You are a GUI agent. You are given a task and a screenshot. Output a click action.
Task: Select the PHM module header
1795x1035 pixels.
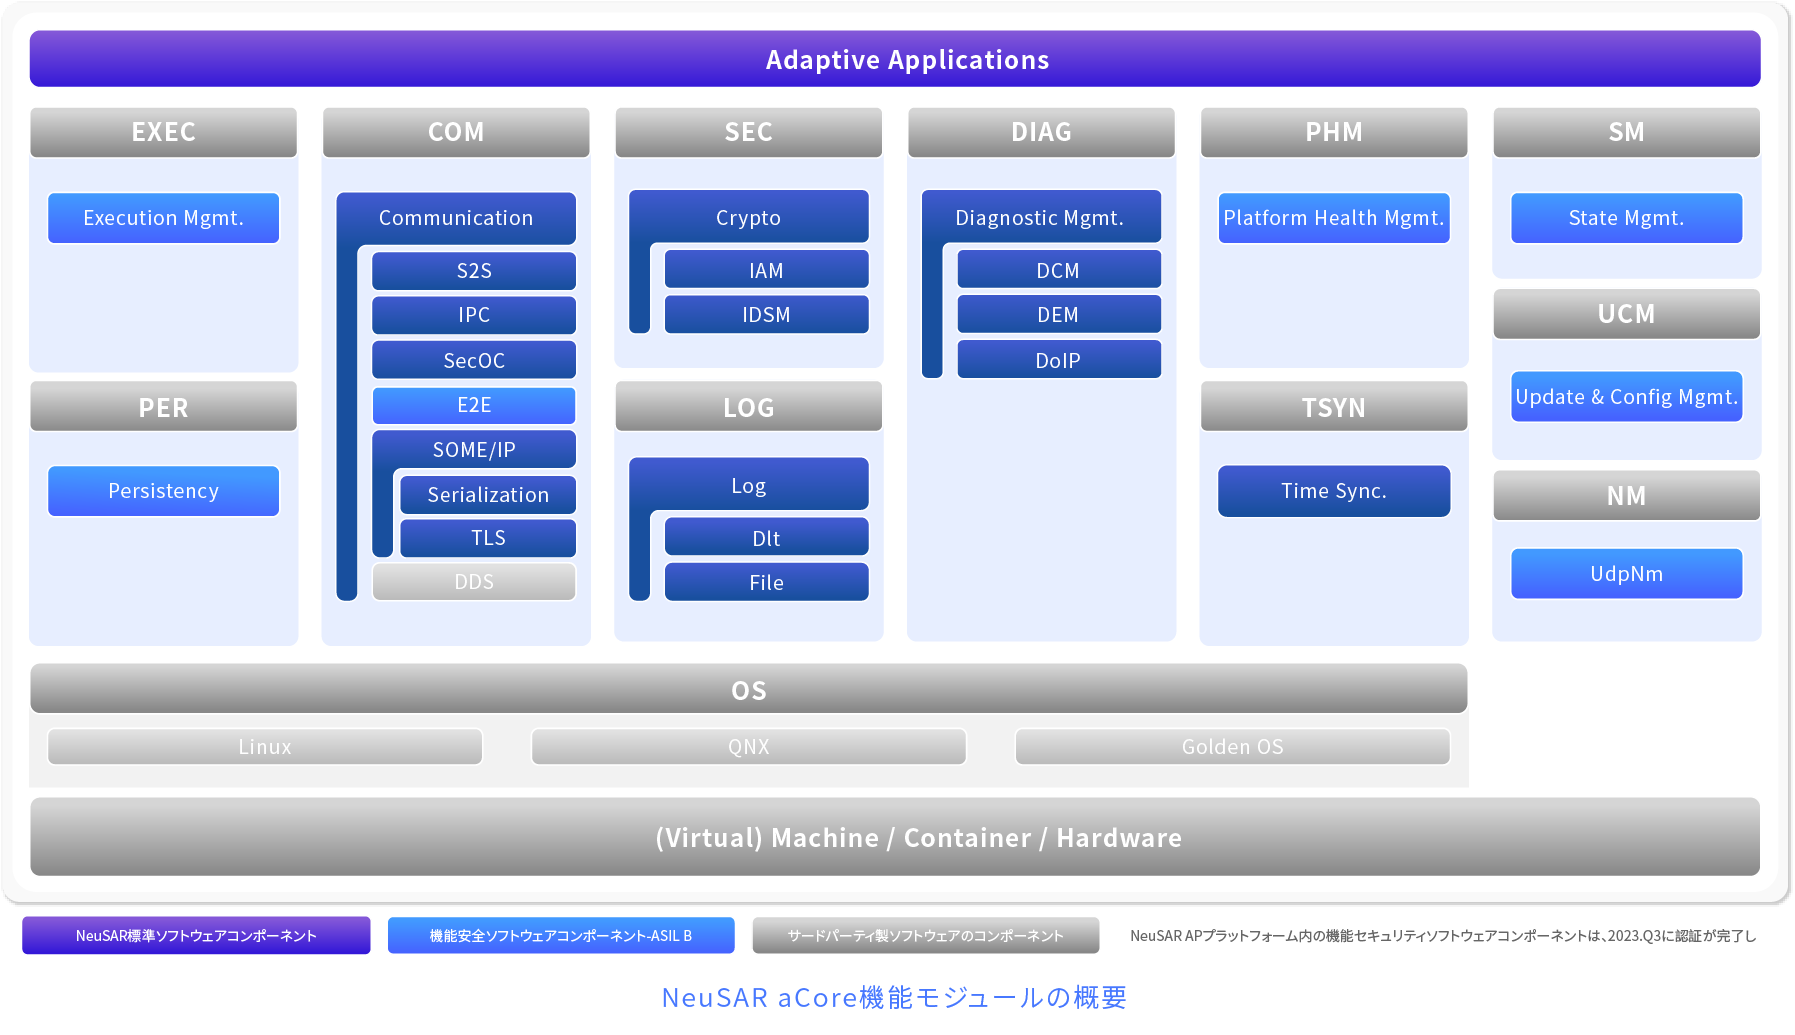coord(1334,132)
